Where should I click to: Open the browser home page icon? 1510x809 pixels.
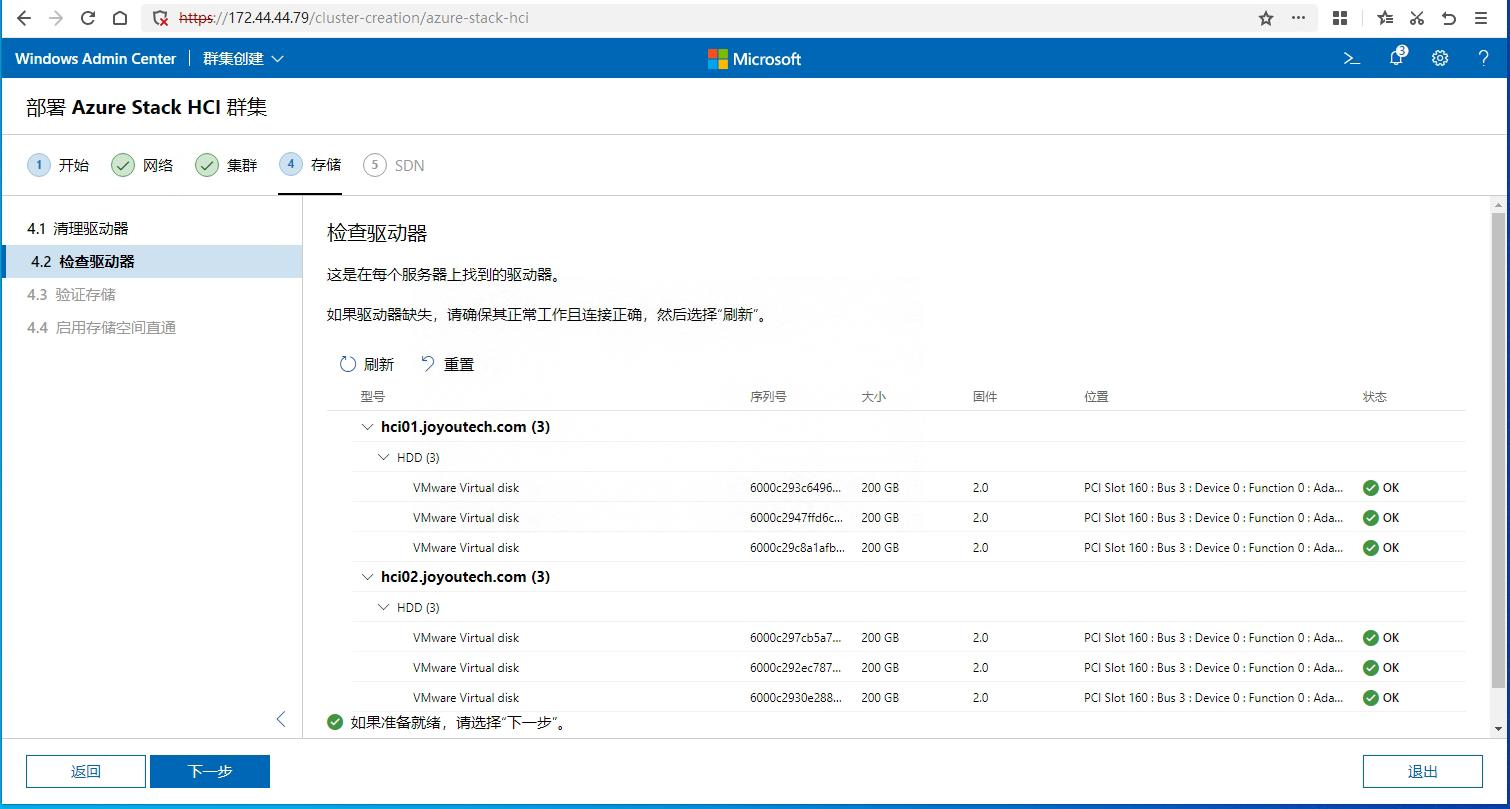pyautogui.click(x=120, y=18)
